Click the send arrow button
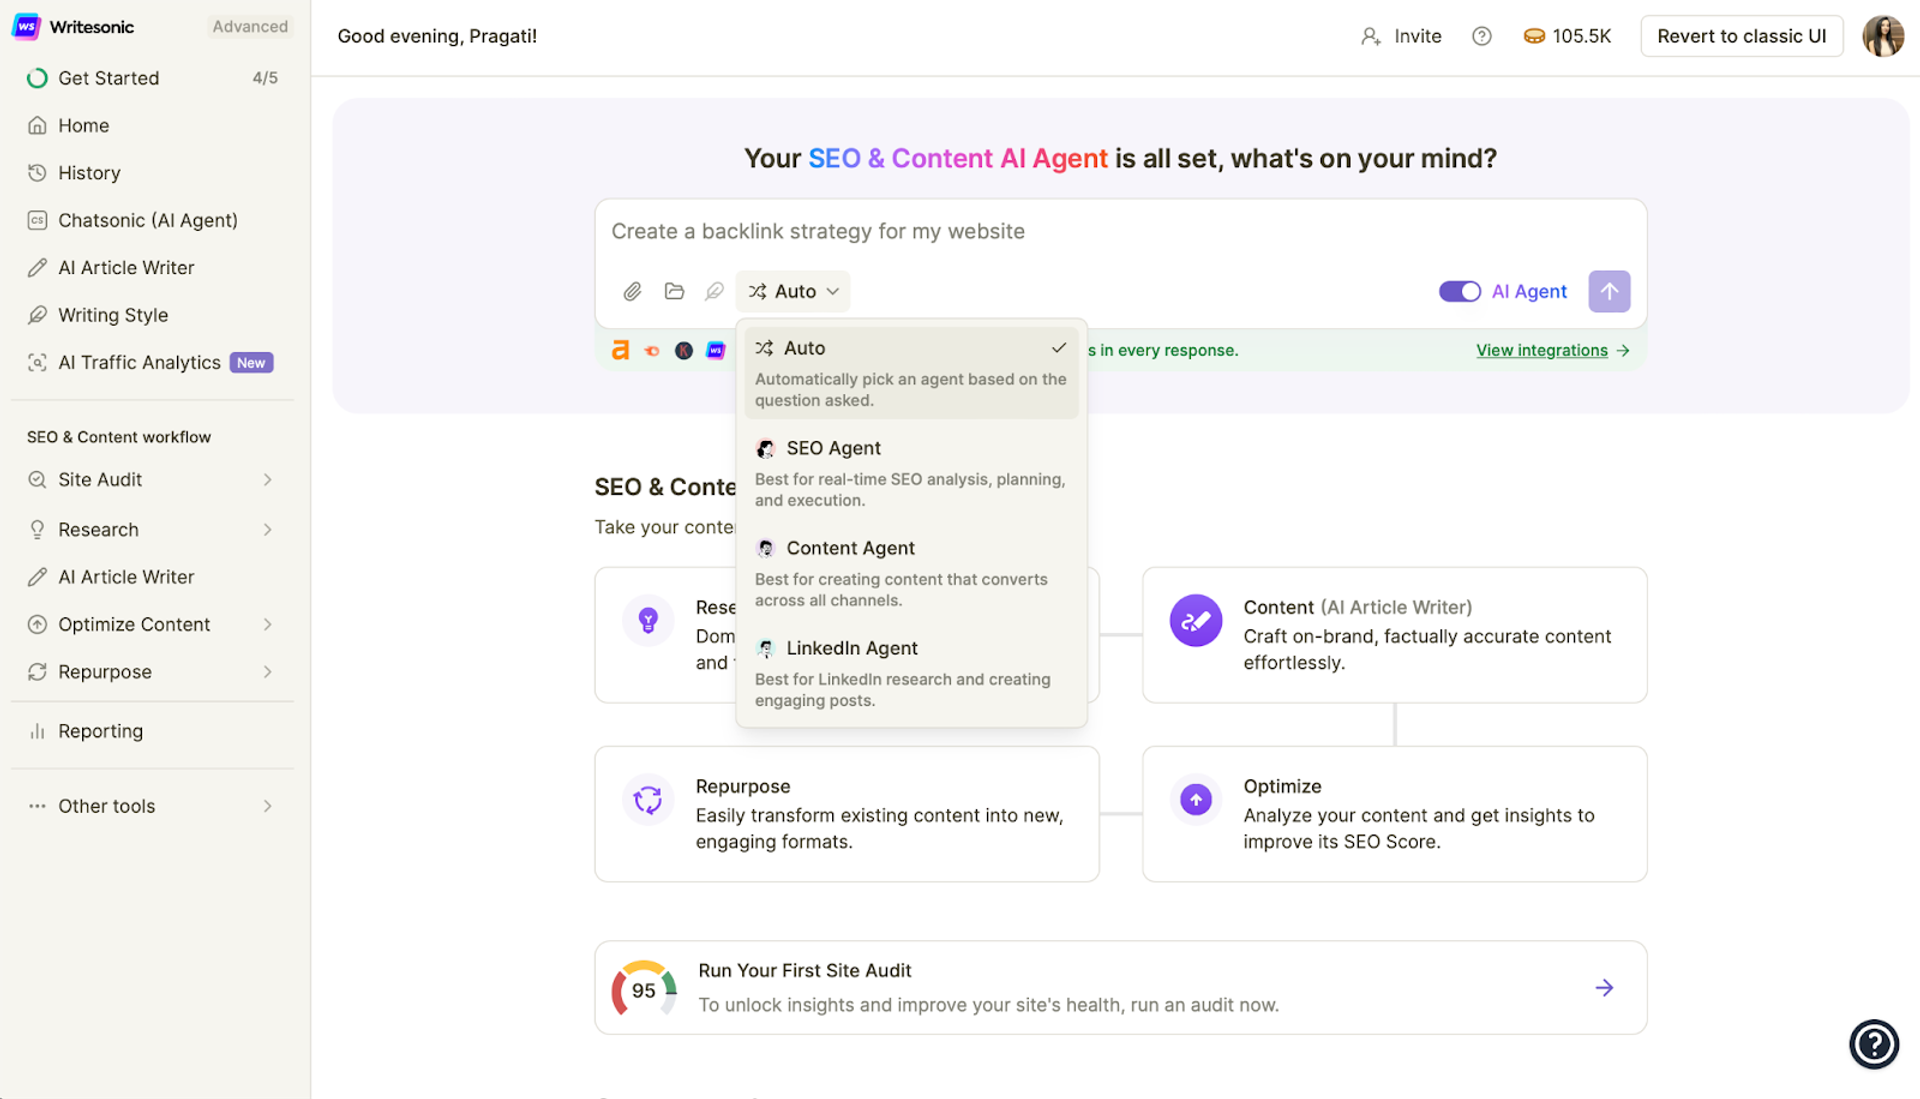This screenshot has width=1920, height=1099. click(x=1609, y=291)
